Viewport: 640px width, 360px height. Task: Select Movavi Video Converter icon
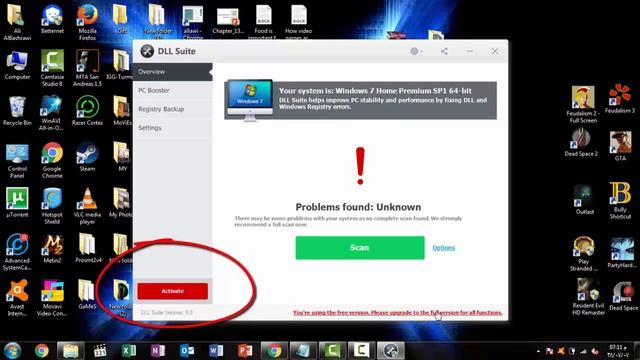coord(52,298)
